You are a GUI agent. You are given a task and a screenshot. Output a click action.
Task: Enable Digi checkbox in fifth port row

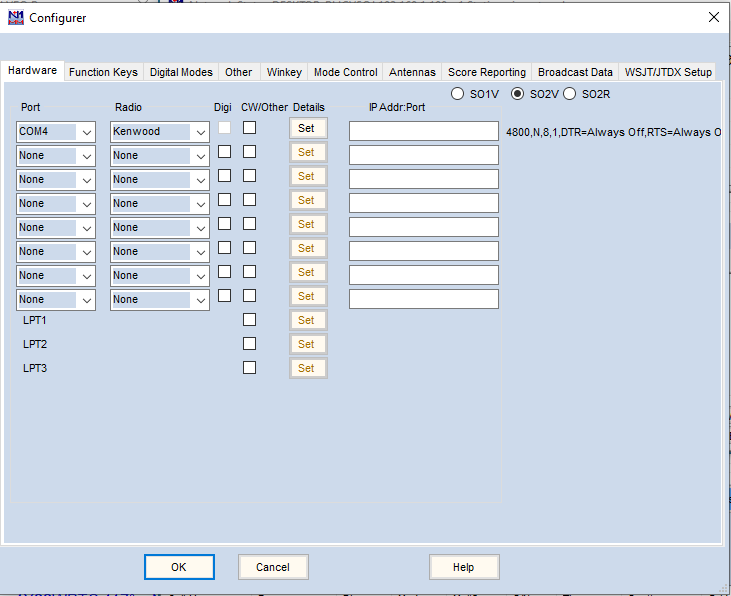pos(224,223)
